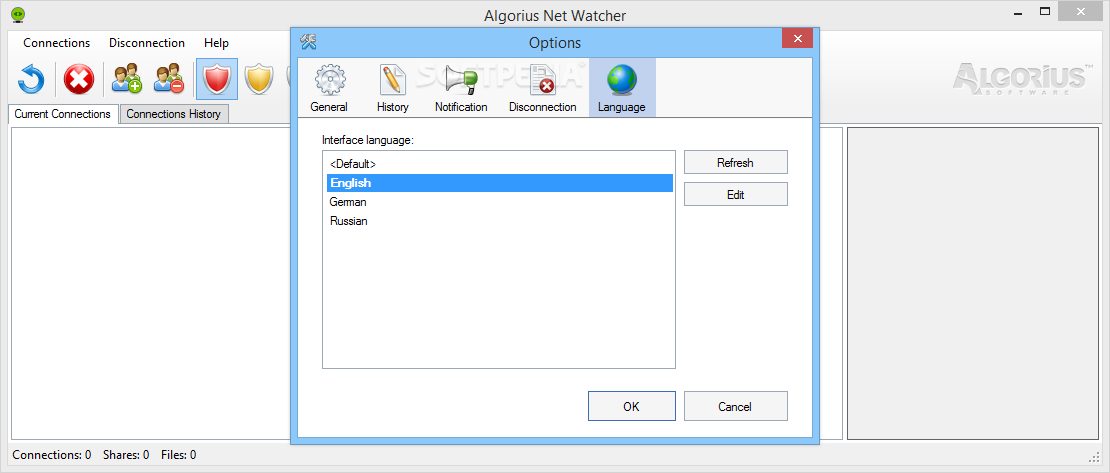The width and height of the screenshot is (1110, 473).
Task: Click Files: 0 in status bar
Action: [178, 455]
